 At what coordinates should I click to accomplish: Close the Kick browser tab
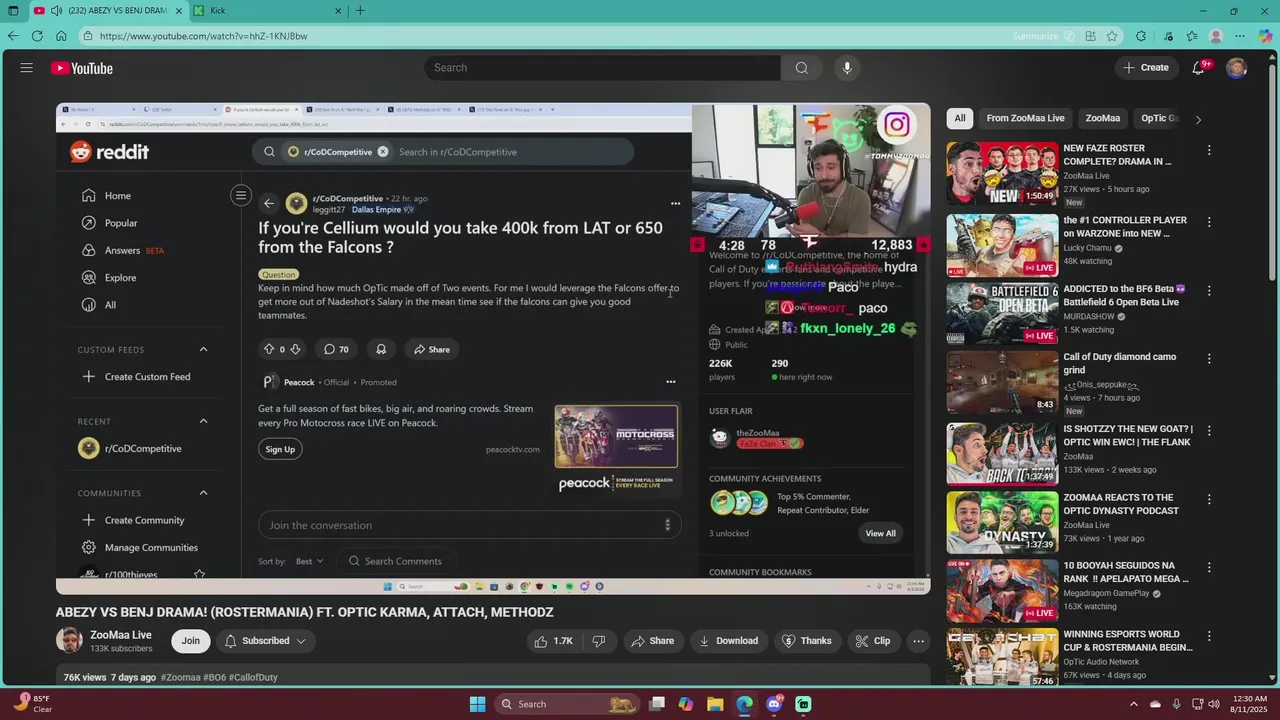click(338, 11)
